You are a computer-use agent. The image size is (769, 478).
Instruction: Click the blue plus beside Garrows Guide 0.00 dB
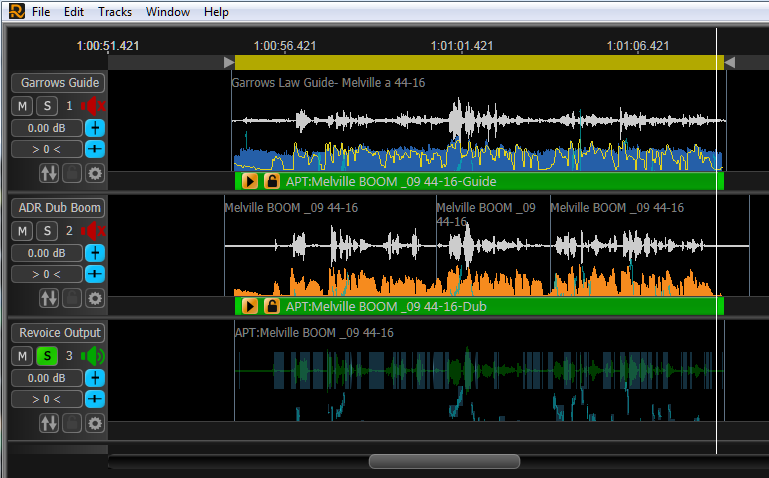click(95, 128)
